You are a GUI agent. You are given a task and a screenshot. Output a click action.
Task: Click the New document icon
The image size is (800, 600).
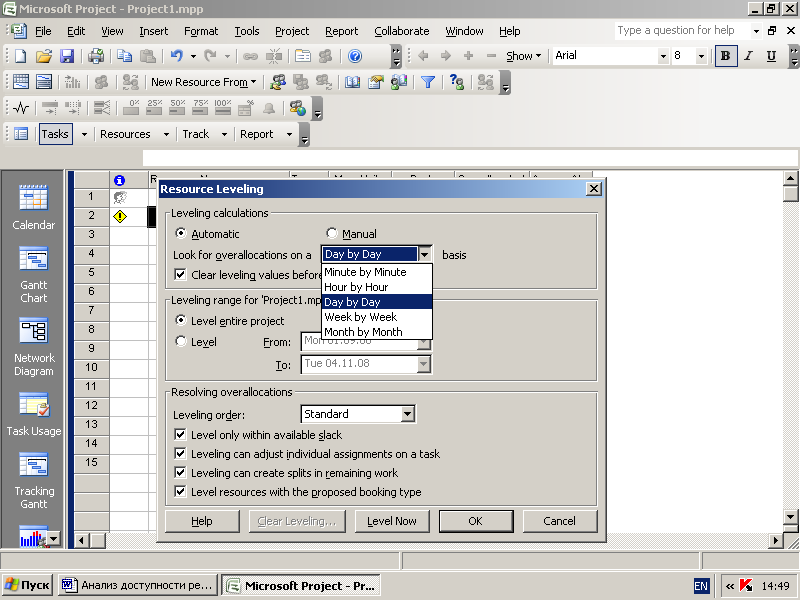coord(20,56)
